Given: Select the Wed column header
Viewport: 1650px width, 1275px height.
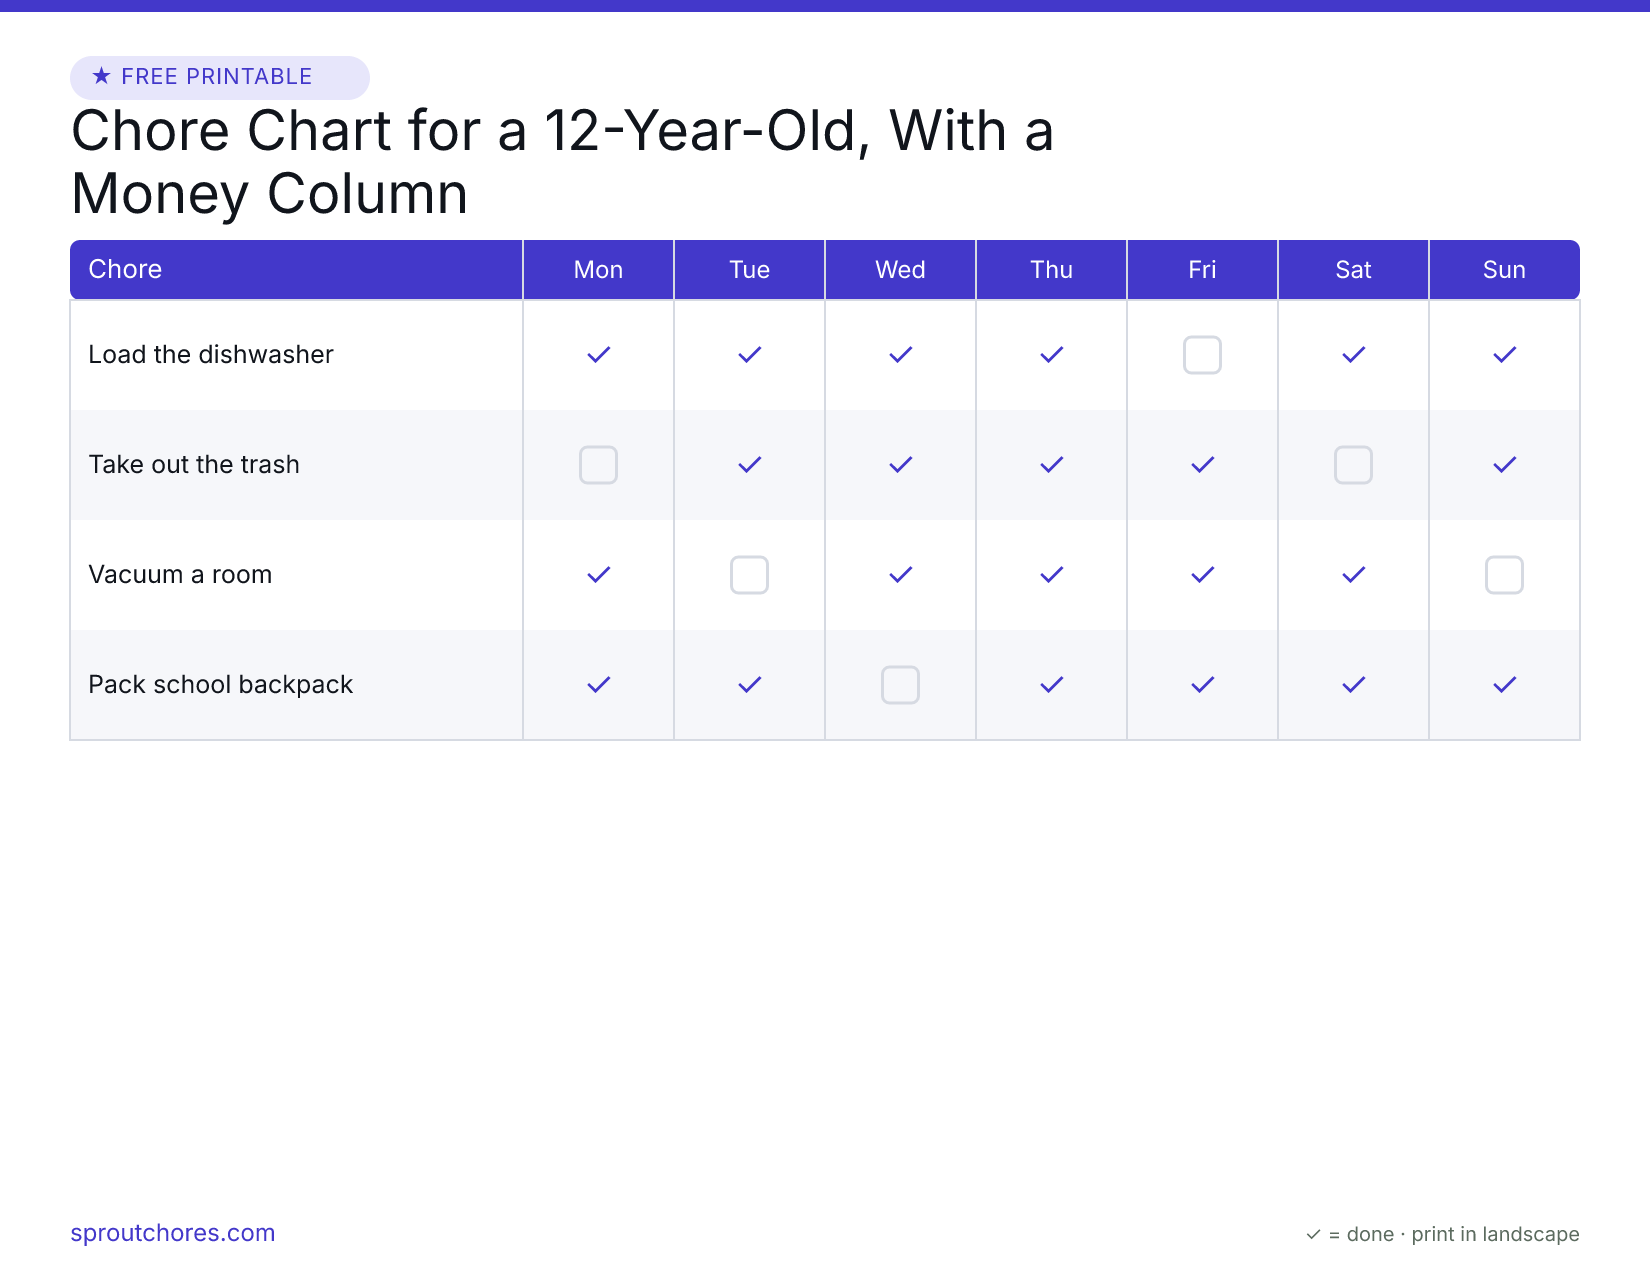Looking at the screenshot, I should 900,269.
